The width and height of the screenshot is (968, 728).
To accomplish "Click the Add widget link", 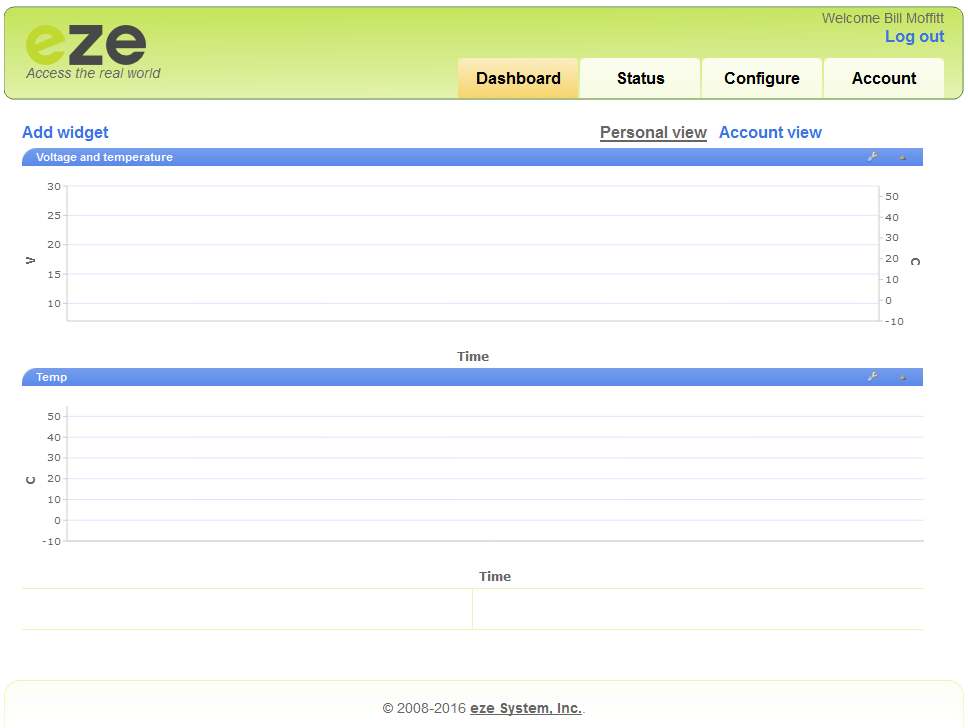I will click(x=65, y=132).
